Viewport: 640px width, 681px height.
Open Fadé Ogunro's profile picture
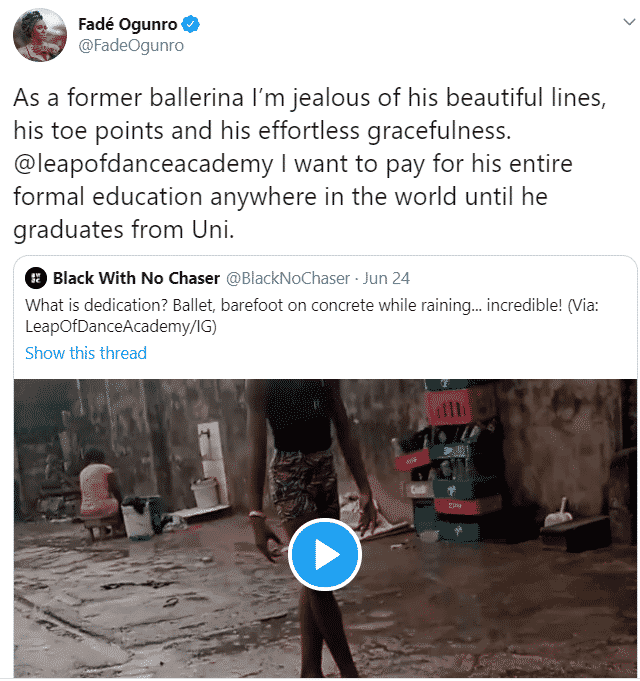click(x=34, y=35)
